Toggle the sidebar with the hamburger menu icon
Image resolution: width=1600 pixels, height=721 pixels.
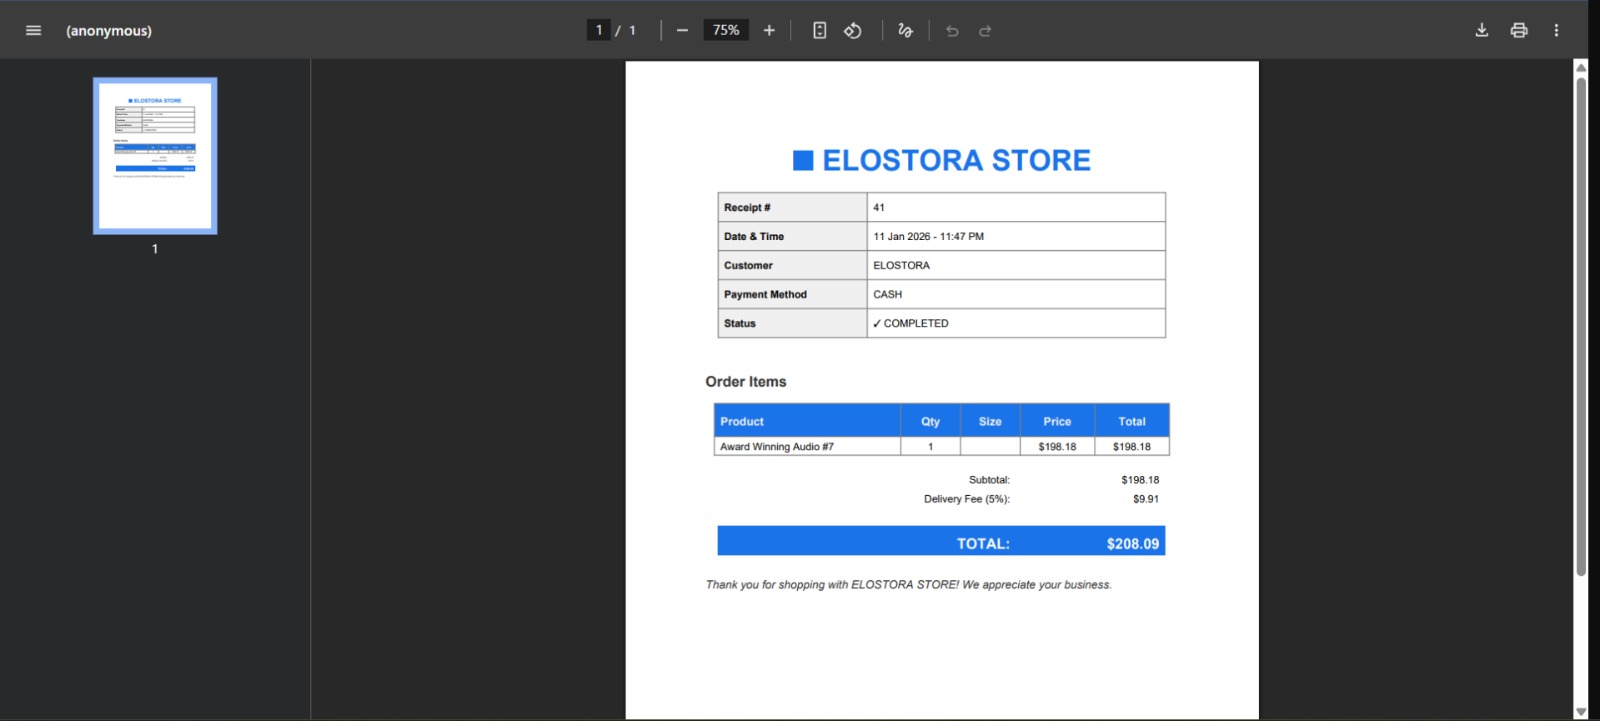pos(33,30)
